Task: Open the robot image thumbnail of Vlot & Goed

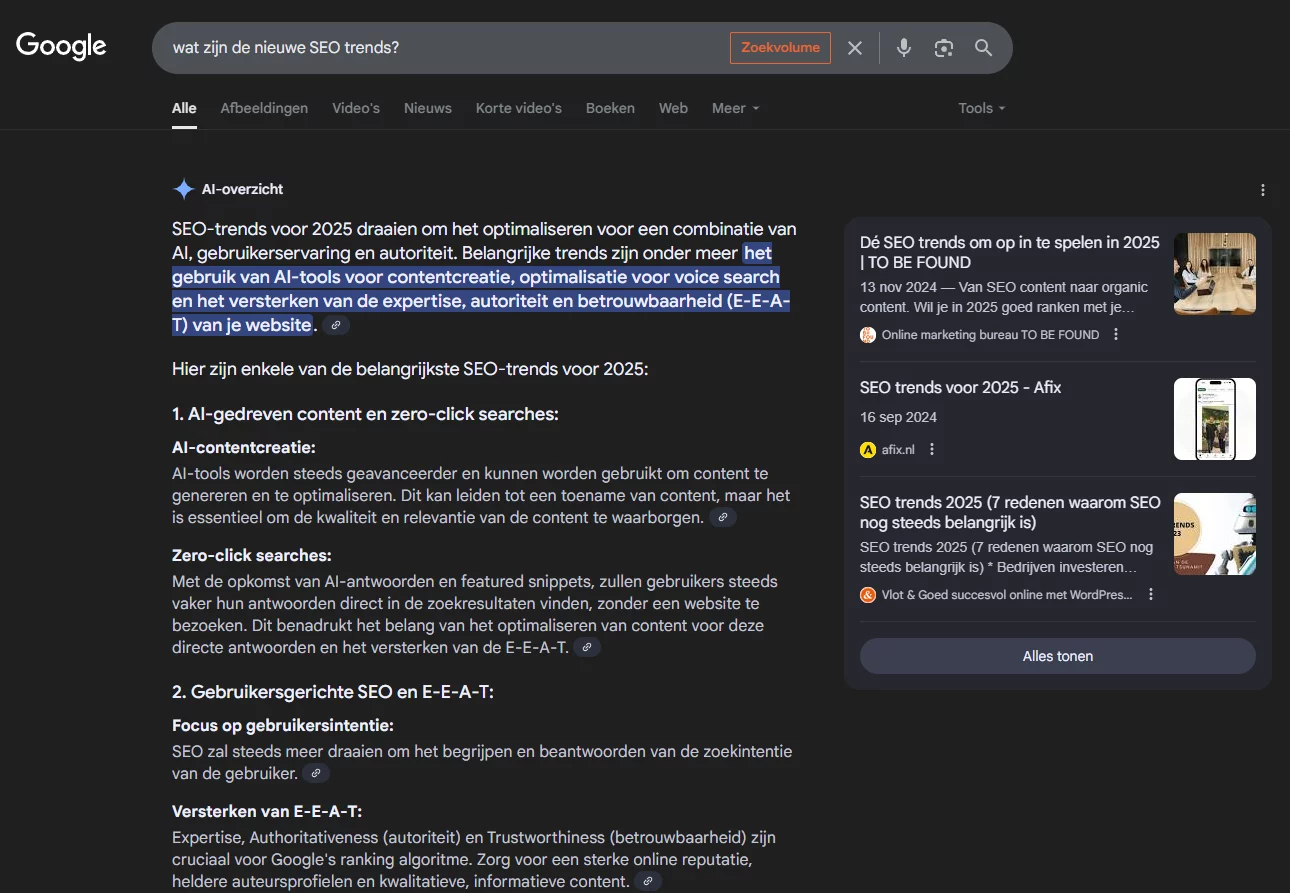Action: 1215,534
